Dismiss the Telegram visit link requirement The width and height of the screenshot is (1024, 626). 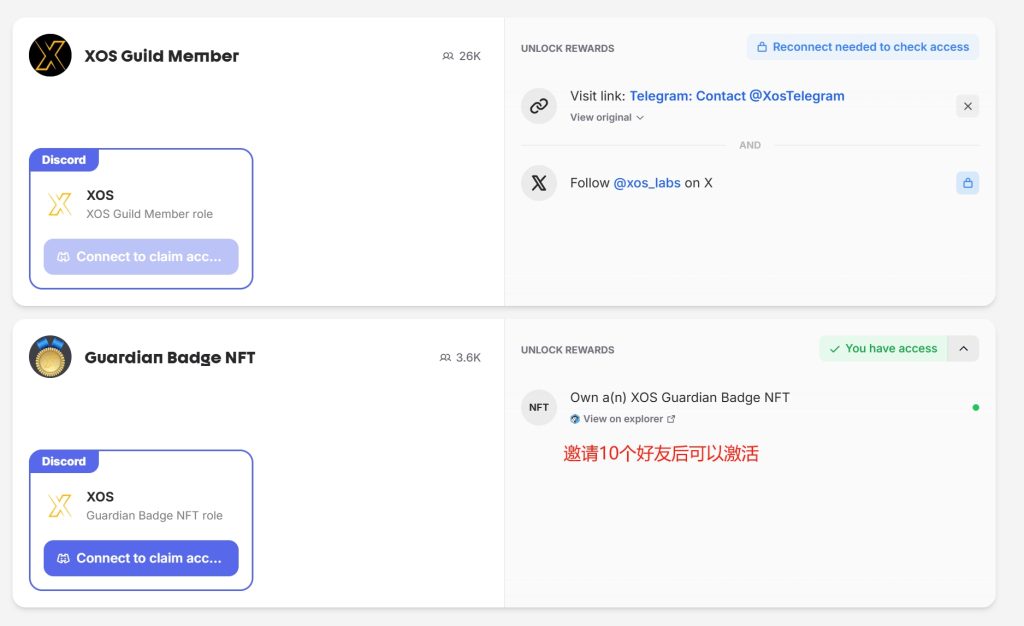click(968, 106)
